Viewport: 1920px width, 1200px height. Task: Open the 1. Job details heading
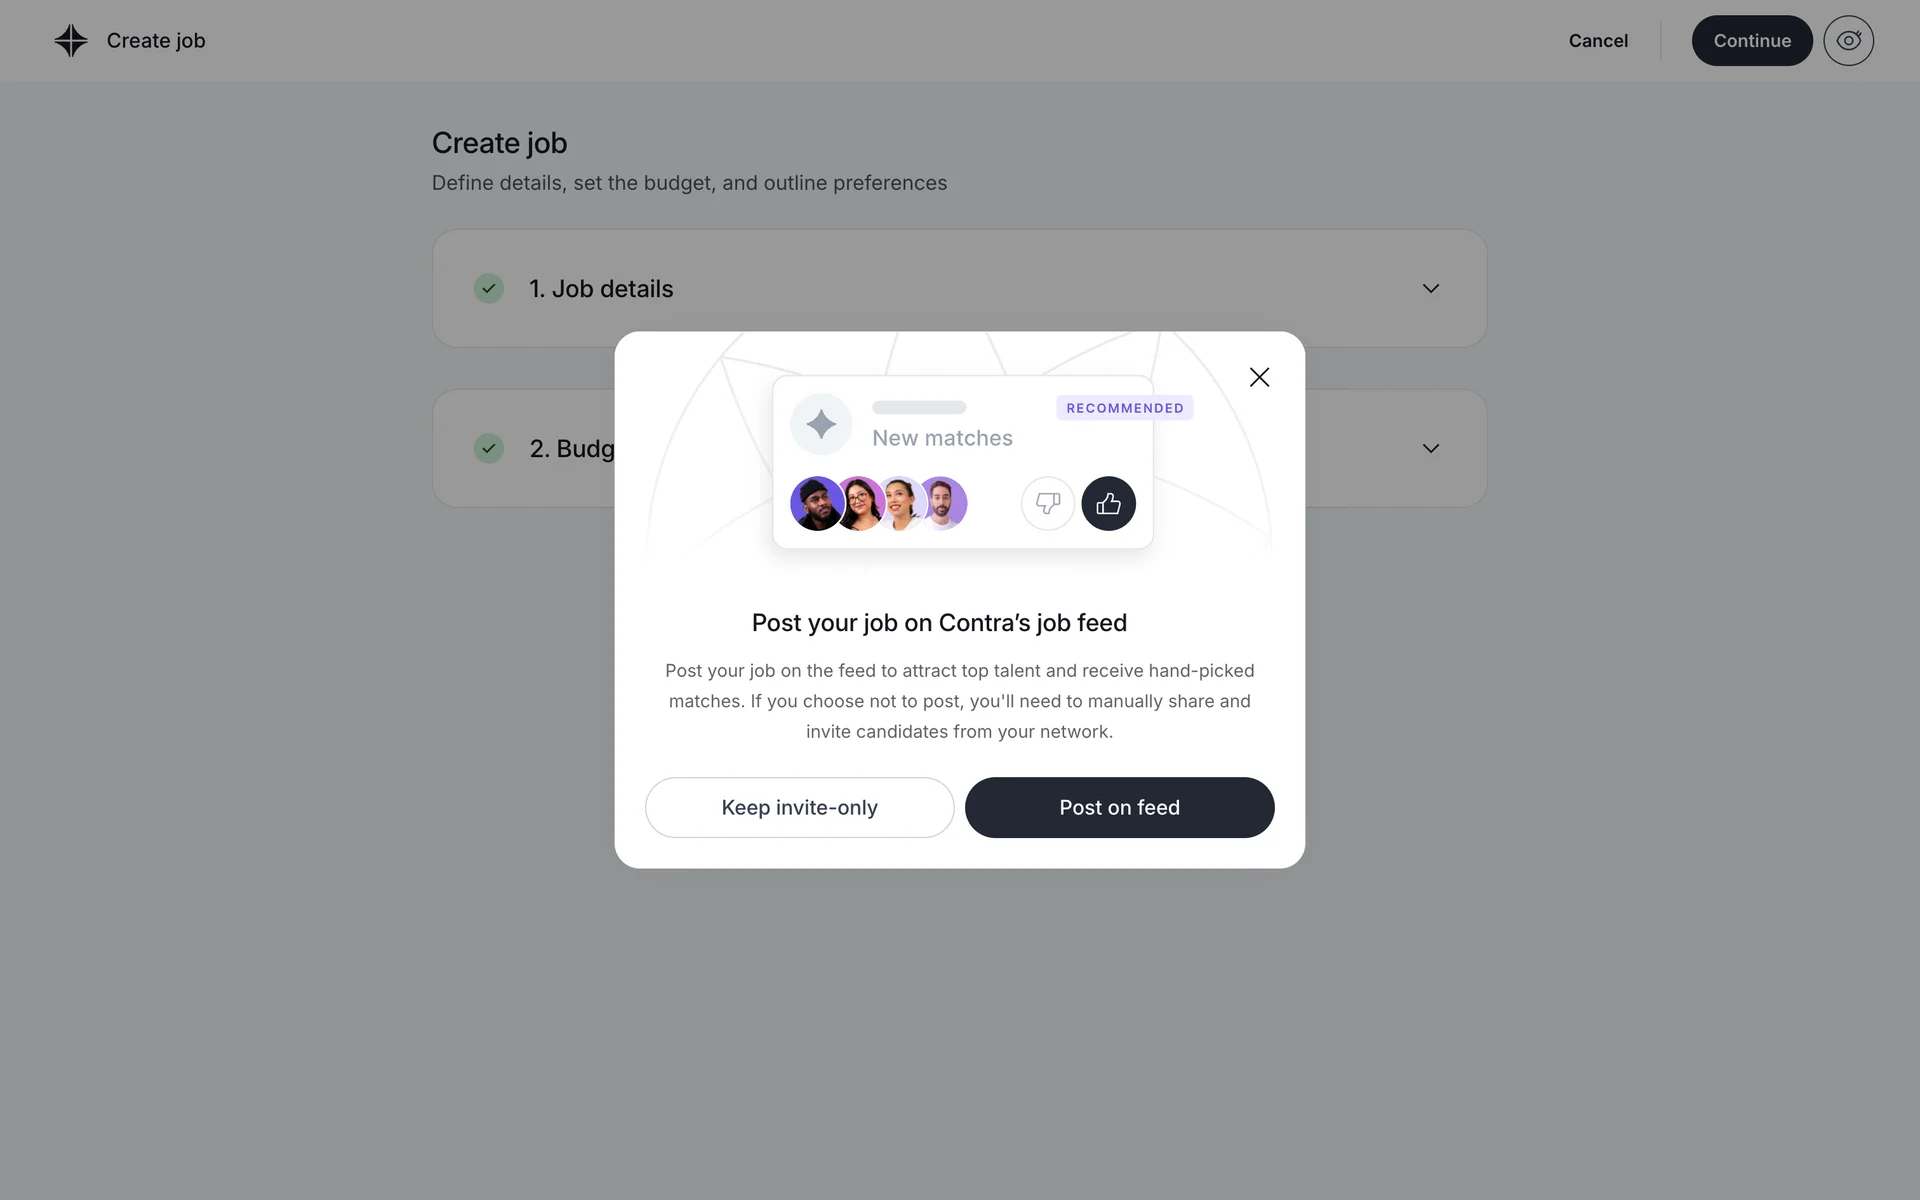(601, 289)
